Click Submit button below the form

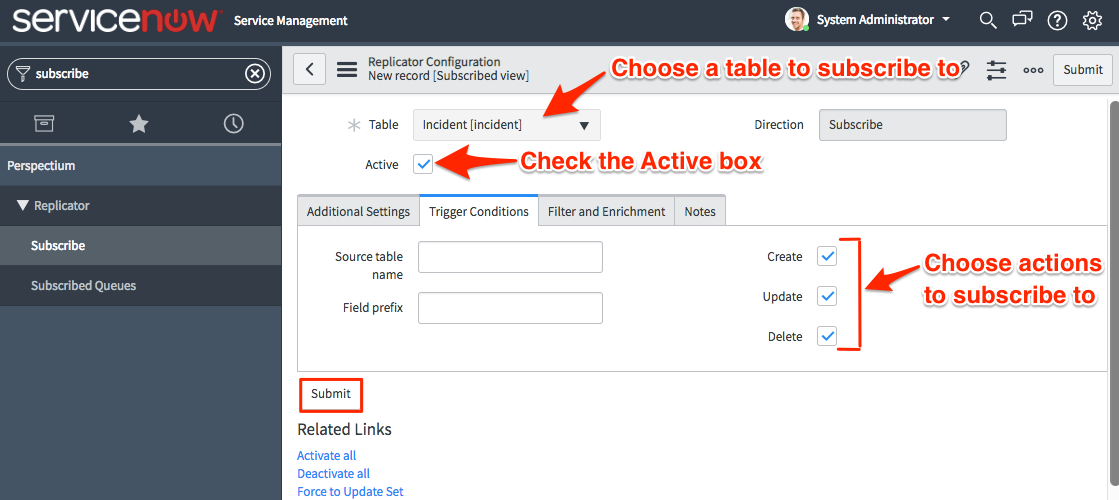(331, 394)
